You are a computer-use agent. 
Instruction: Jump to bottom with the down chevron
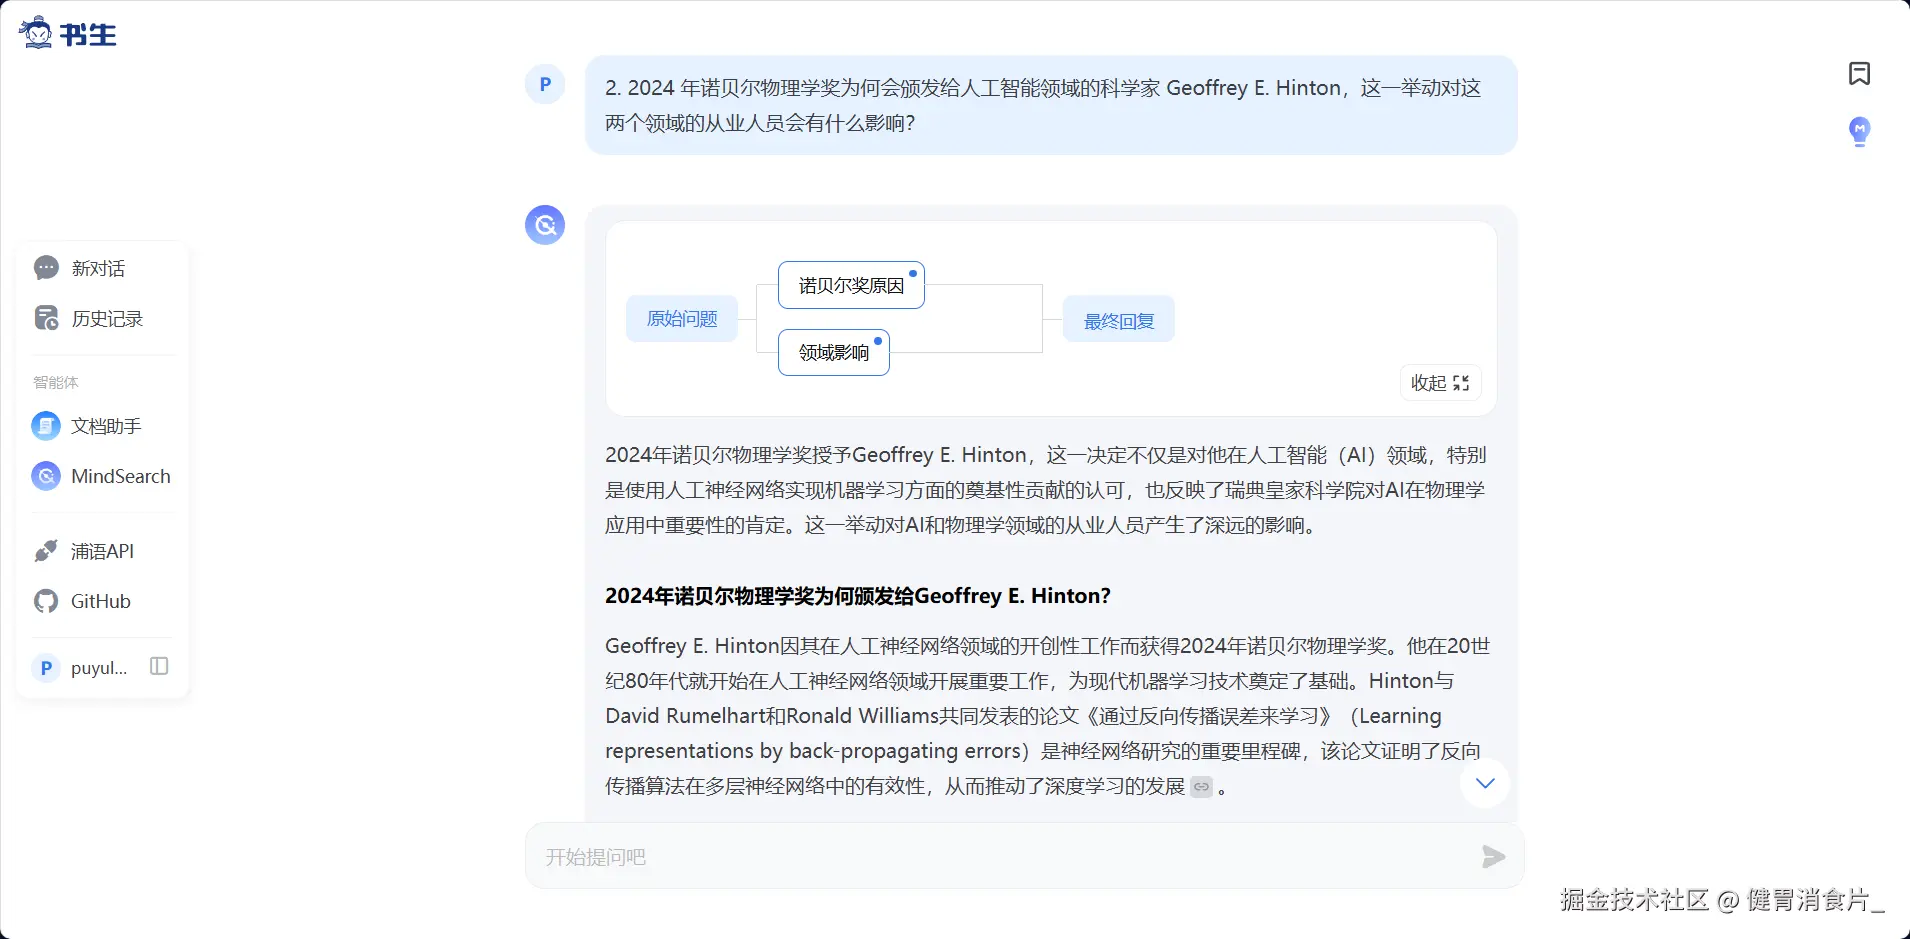point(1485,783)
